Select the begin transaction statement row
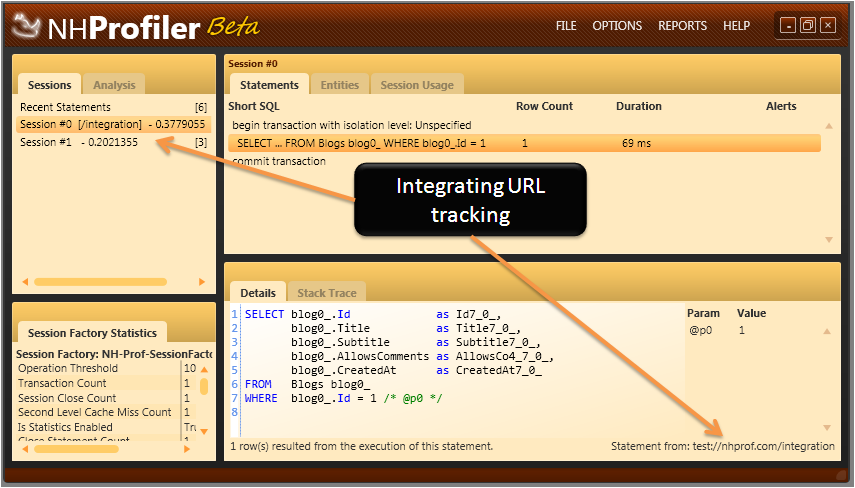Image resolution: width=855 pixels, height=488 pixels. pos(524,125)
